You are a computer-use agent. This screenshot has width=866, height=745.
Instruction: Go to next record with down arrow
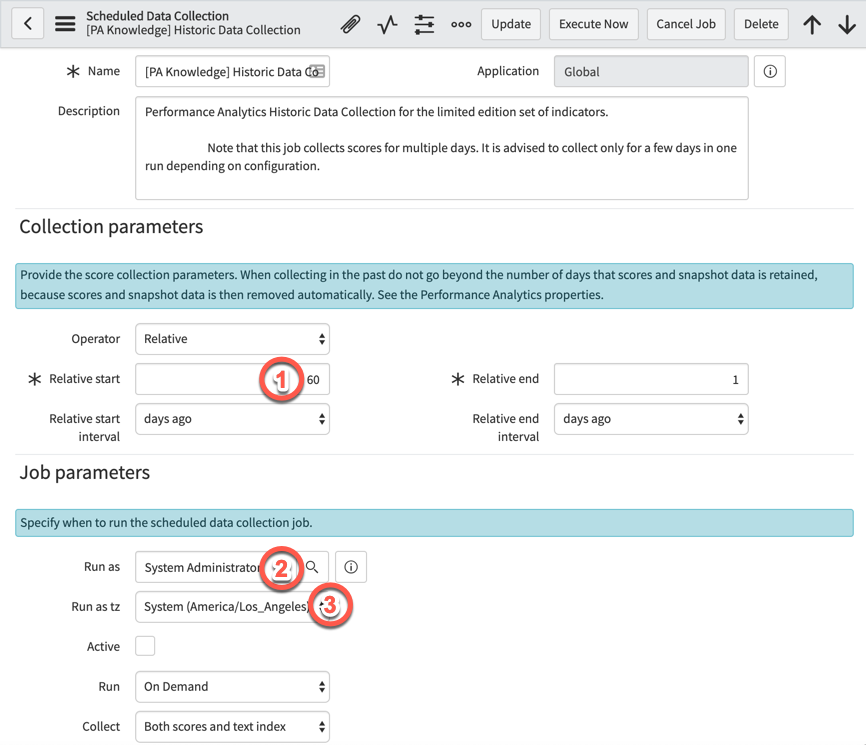pyautogui.click(x=847, y=24)
